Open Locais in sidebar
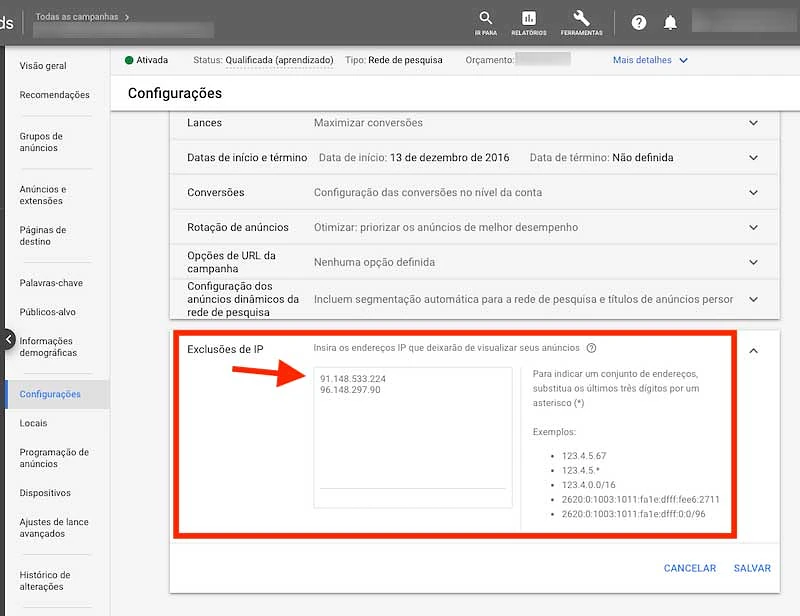The image size is (800, 616). point(33,423)
